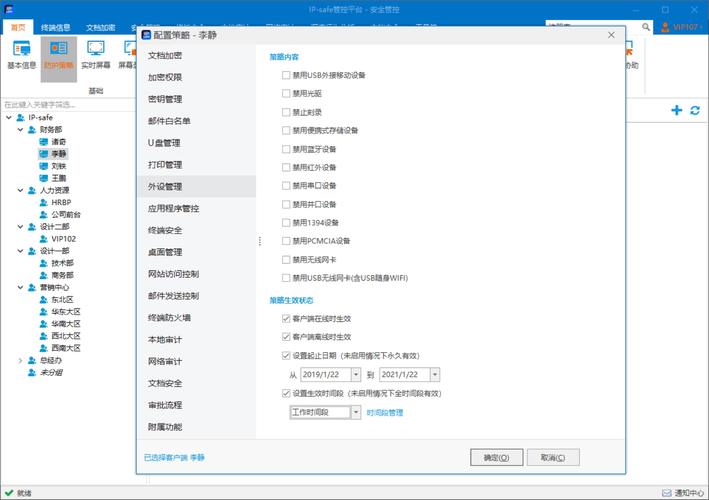Click the refresh icon beside the plus

coord(695,110)
